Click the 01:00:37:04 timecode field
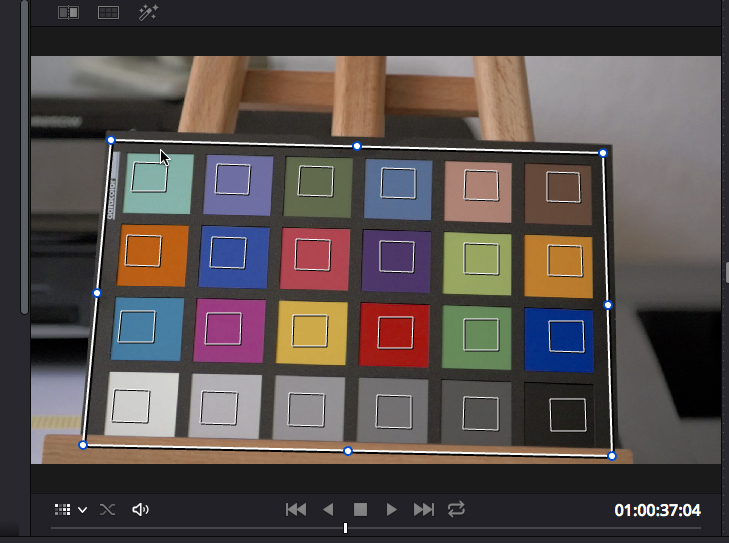 [657, 510]
